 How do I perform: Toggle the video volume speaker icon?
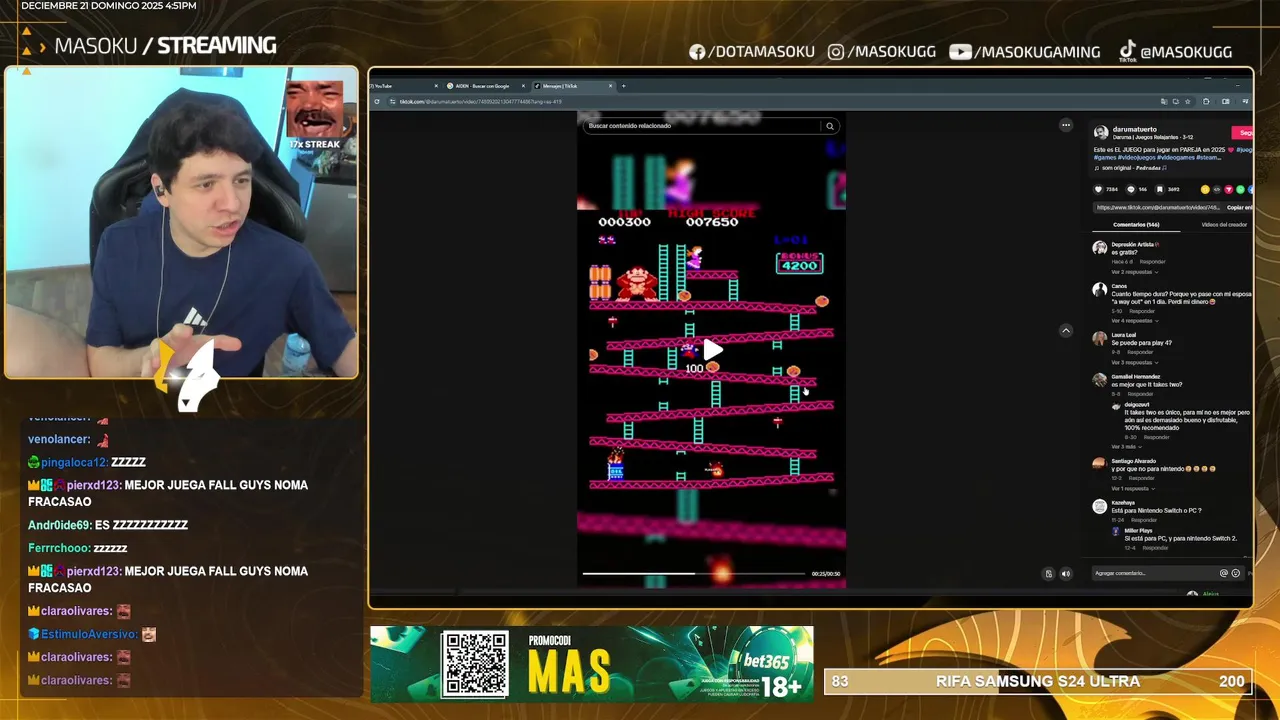click(1066, 574)
